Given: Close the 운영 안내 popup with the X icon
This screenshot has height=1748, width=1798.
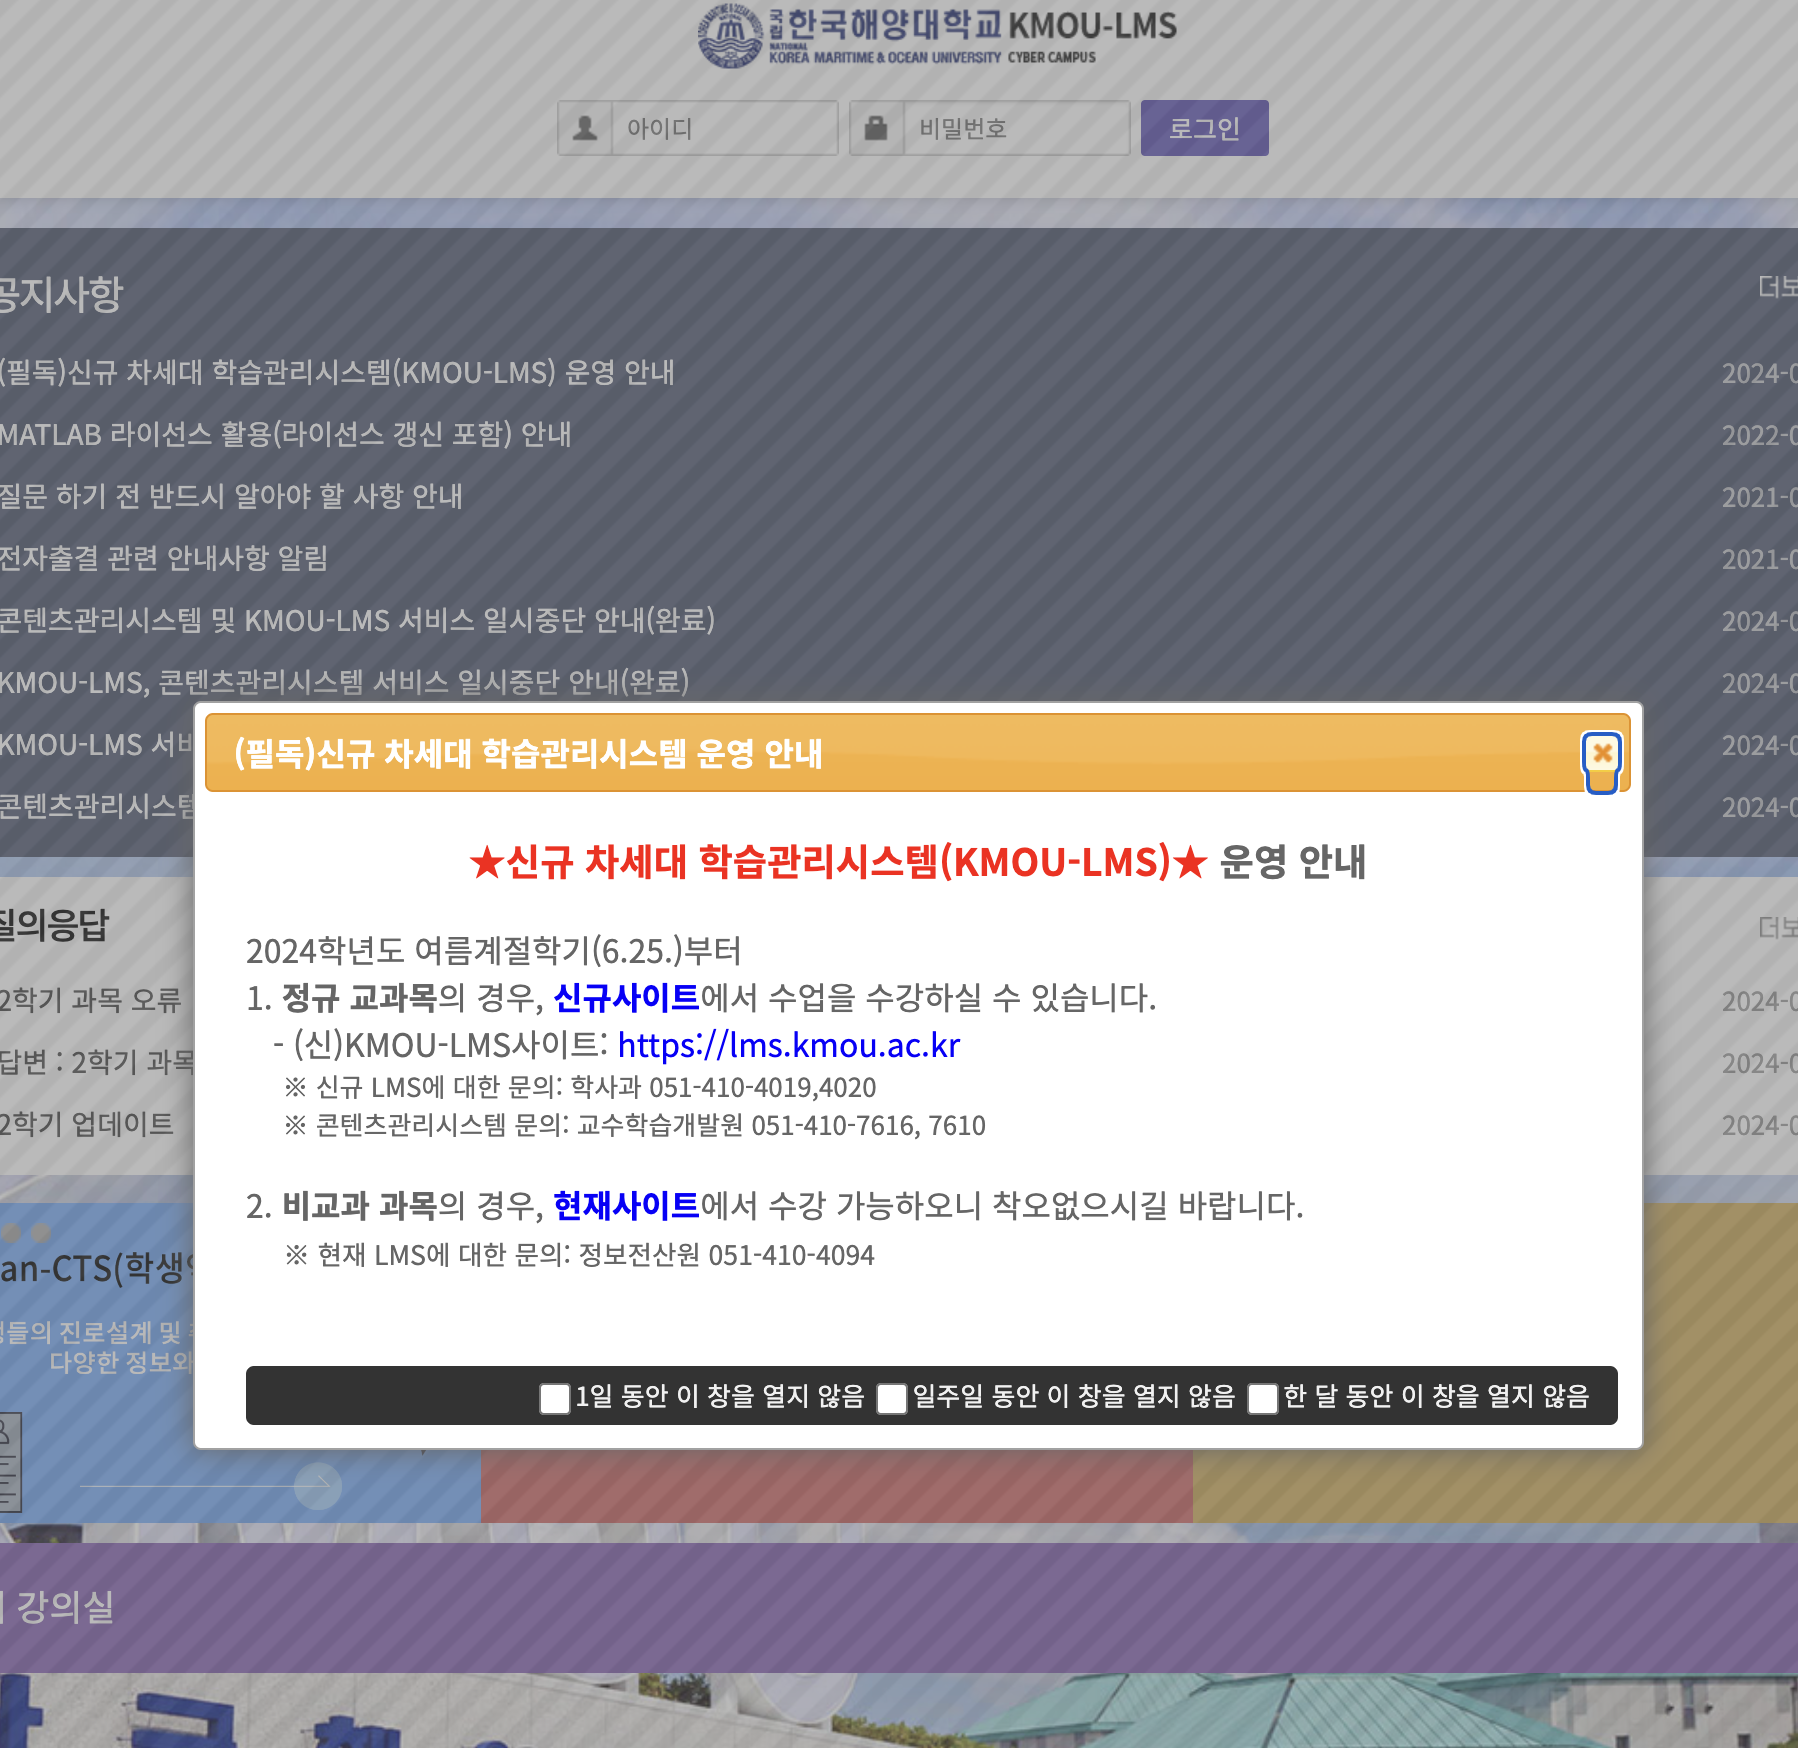Looking at the screenshot, I should coord(1602,753).
